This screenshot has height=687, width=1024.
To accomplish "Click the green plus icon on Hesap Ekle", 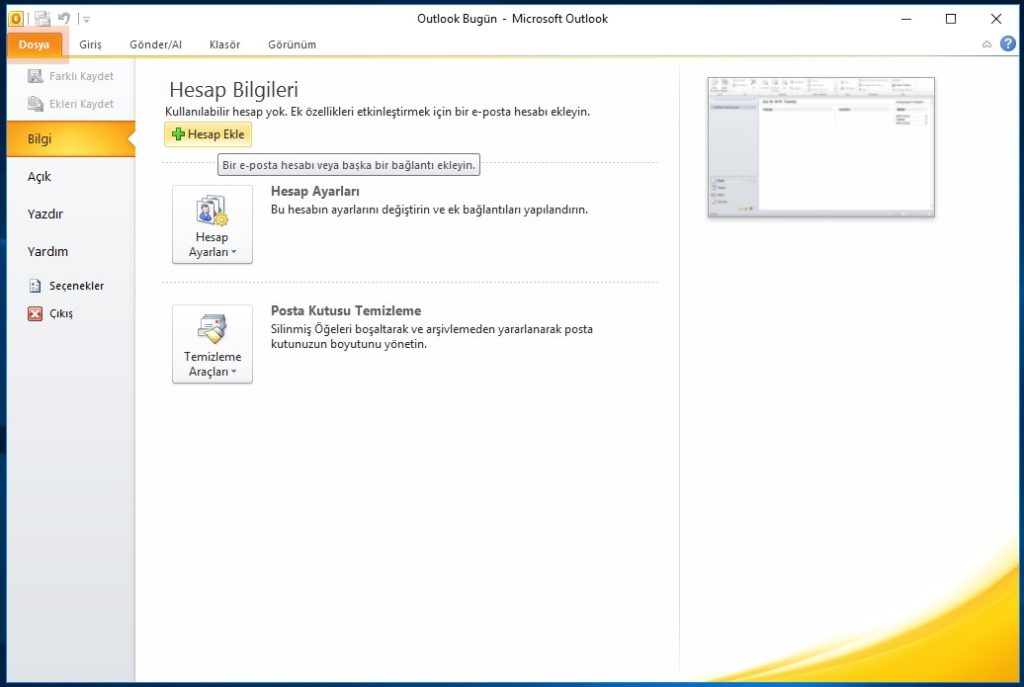I will coord(178,134).
